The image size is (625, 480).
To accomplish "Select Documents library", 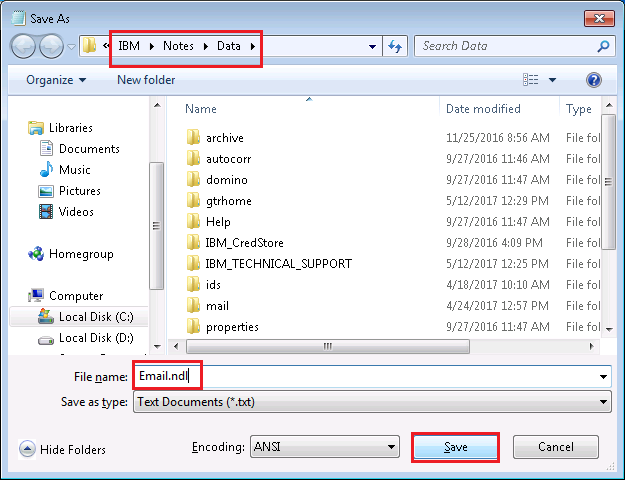I will pyautogui.click(x=79, y=149).
